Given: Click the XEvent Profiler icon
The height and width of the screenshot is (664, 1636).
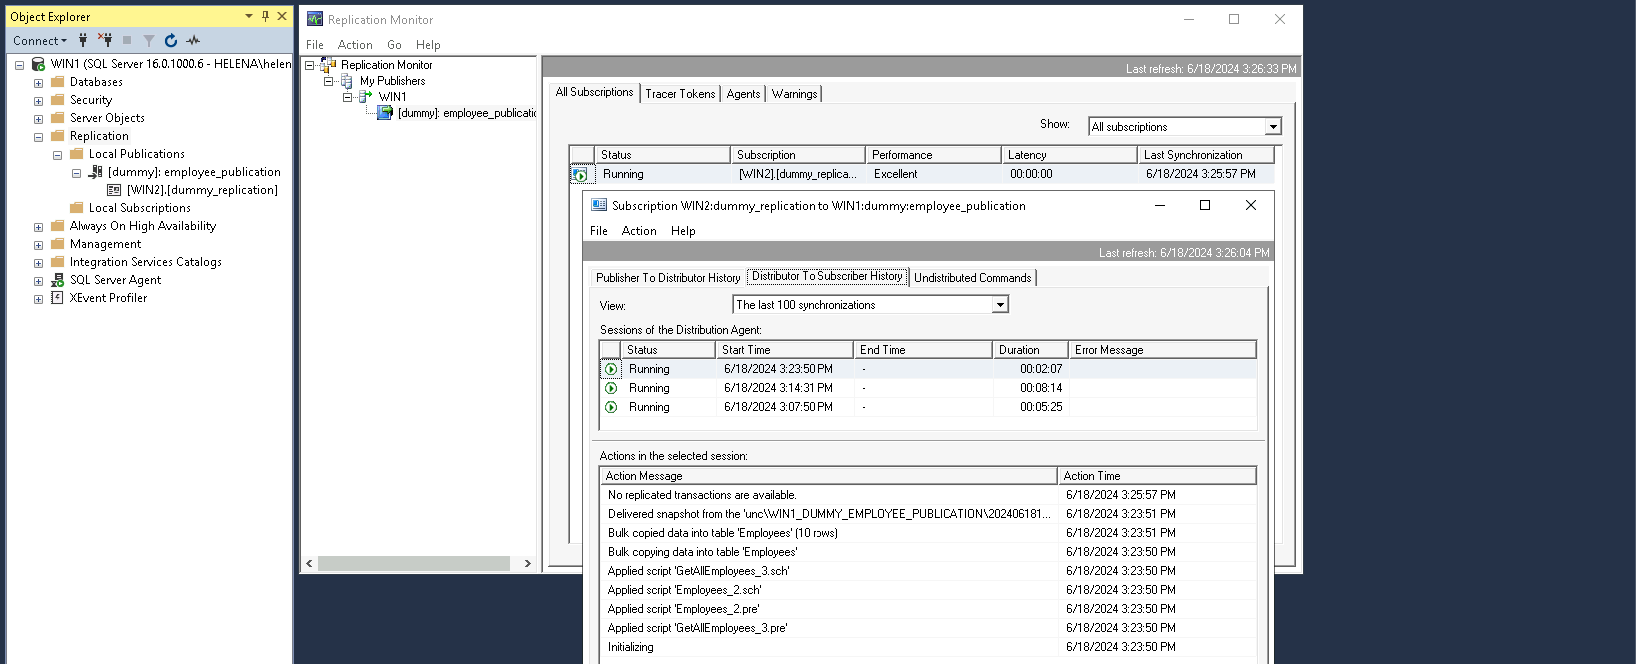Looking at the screenshot, I should (x=58, y=298).
